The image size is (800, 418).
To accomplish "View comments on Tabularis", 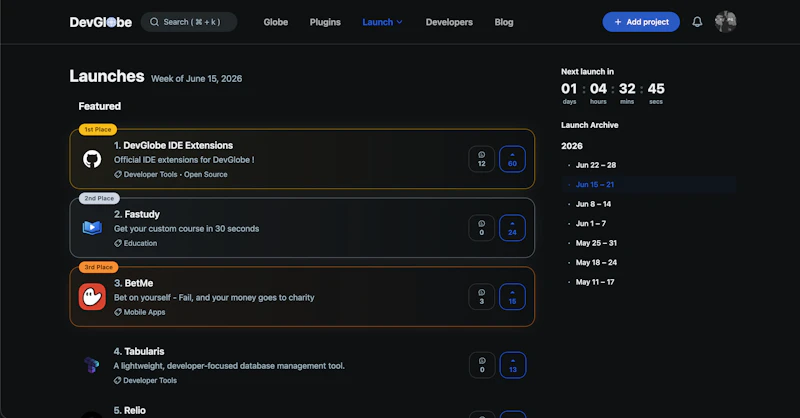I will coord(482,365).
